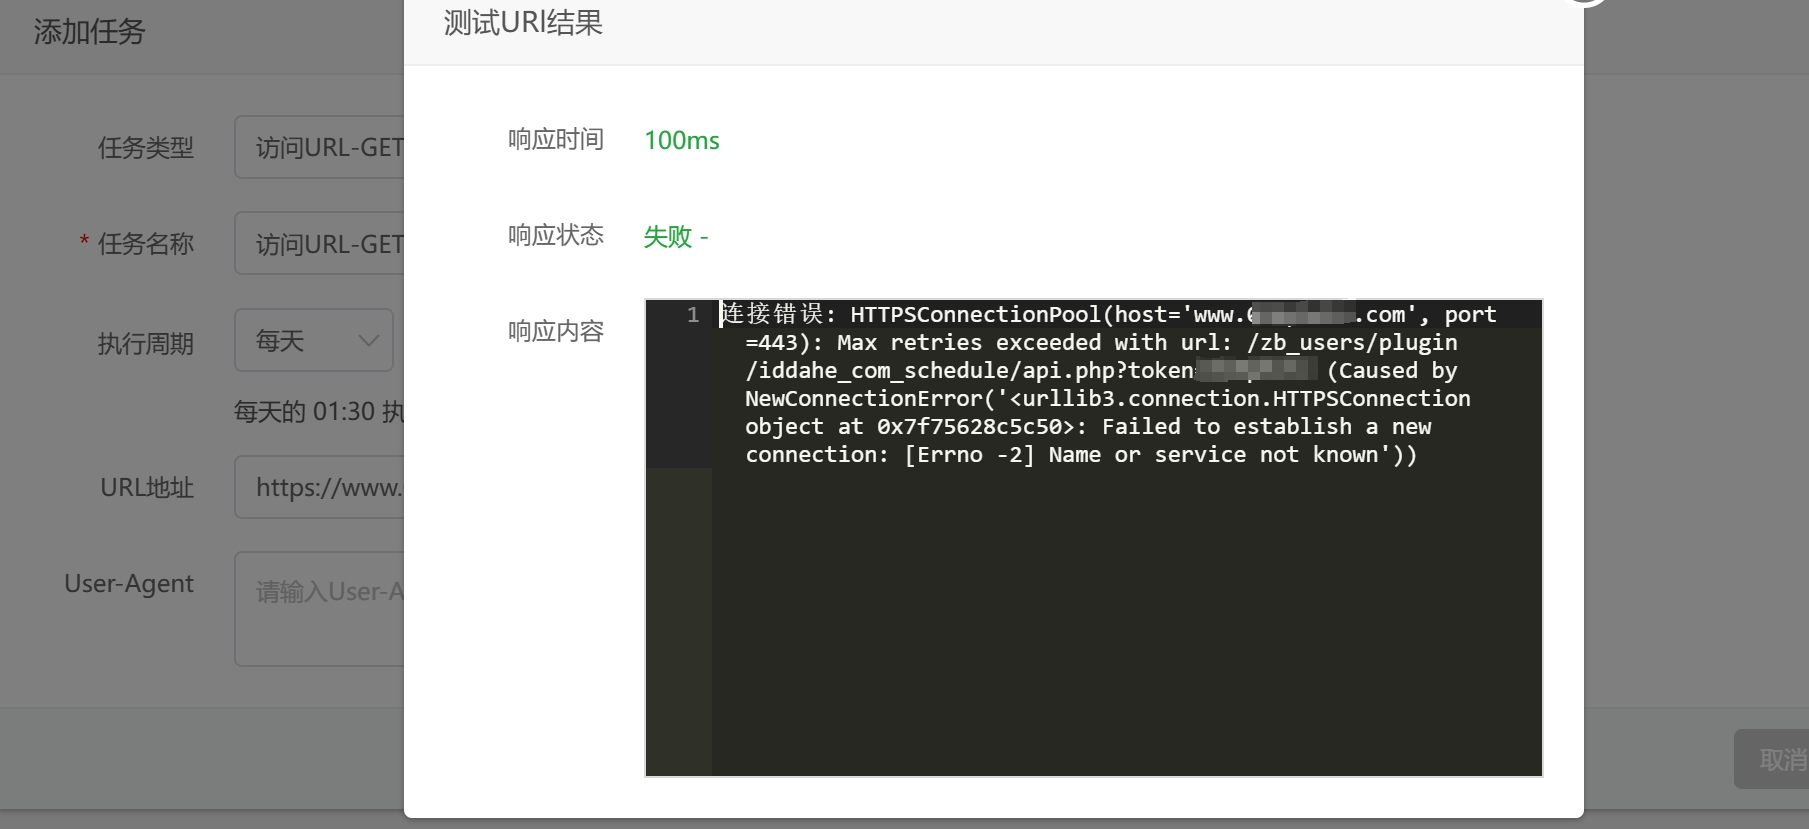Click the 任务类型 label
The height and width of the screenshot is (829, 1809).
(x=146, y=148)
